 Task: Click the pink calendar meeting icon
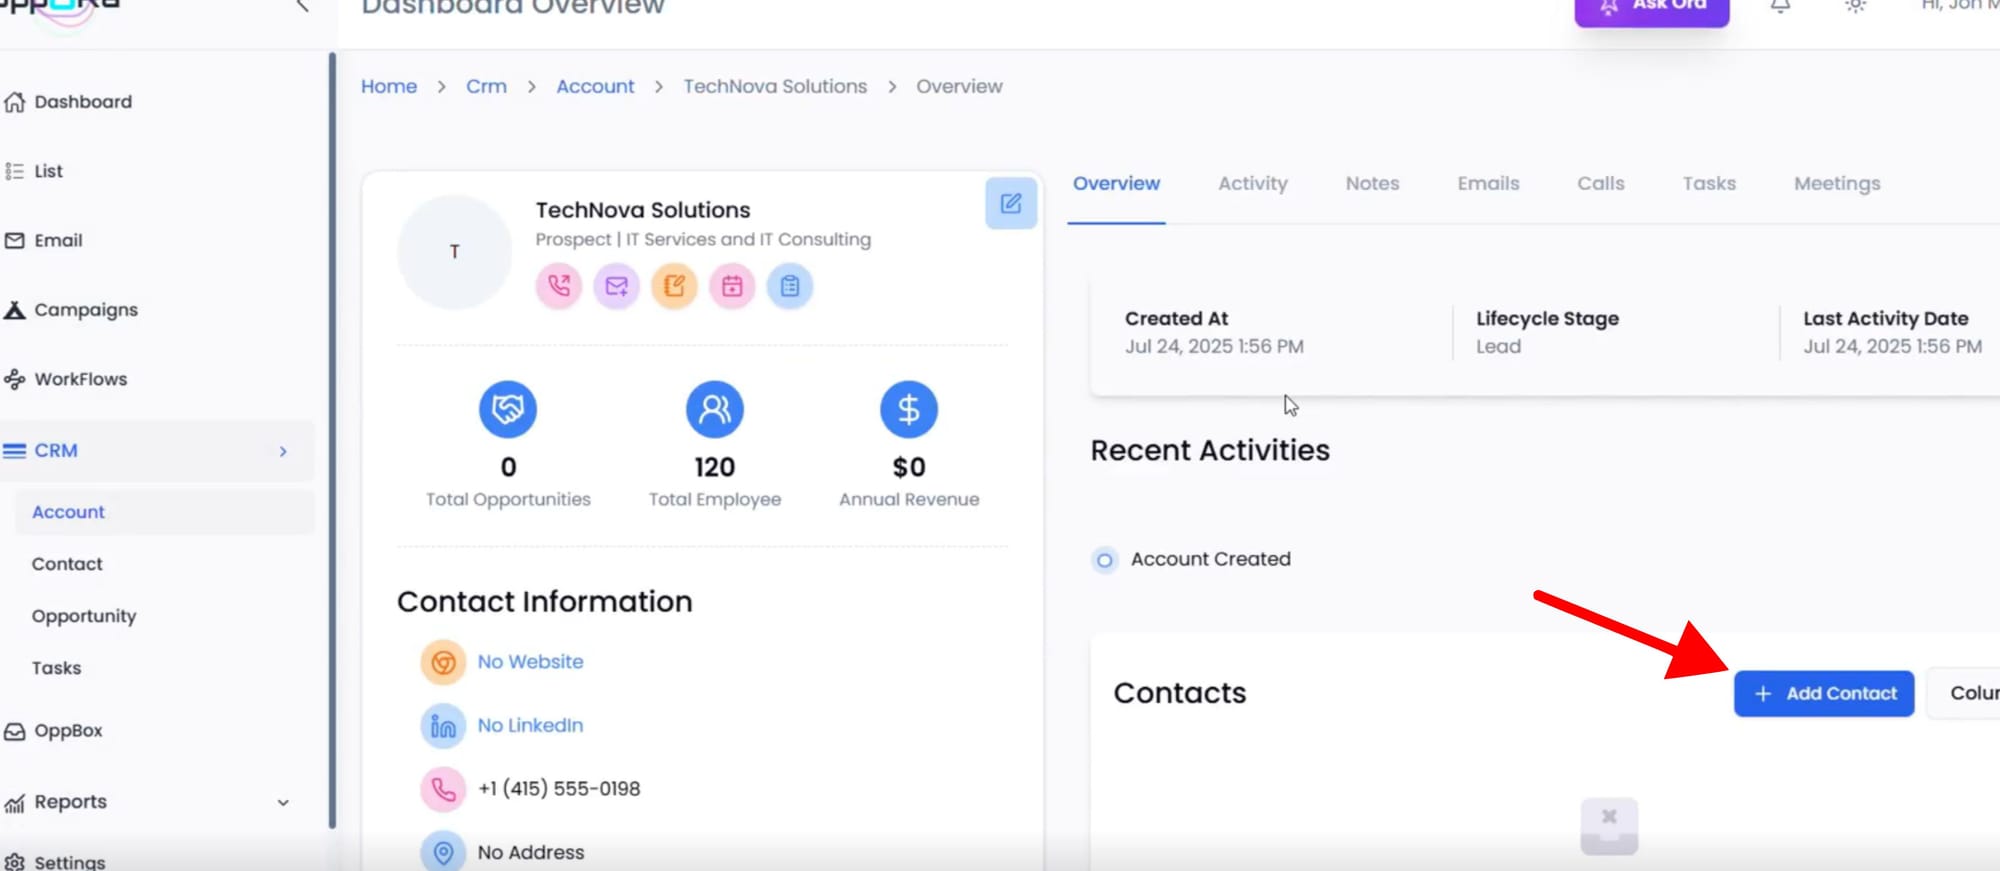pos(732,287)
